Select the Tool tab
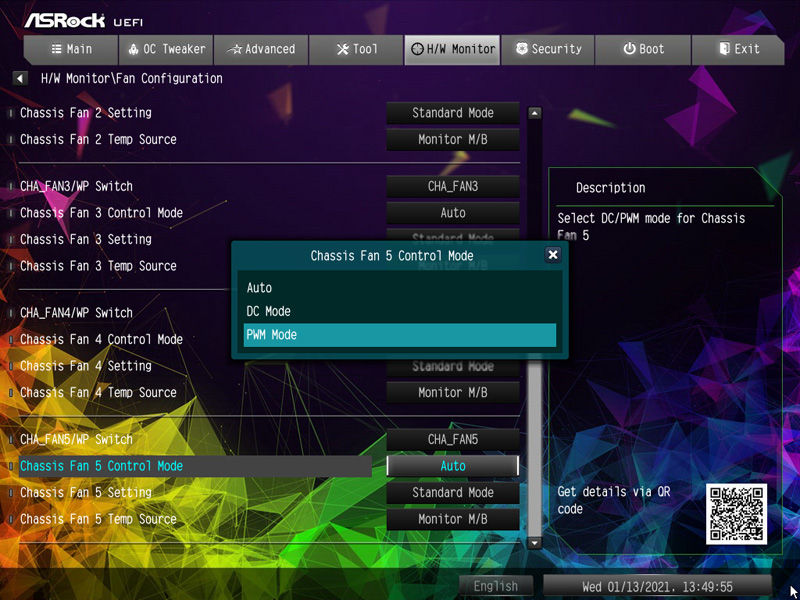Viewport: 800px width, 600px height. (356, 49)
